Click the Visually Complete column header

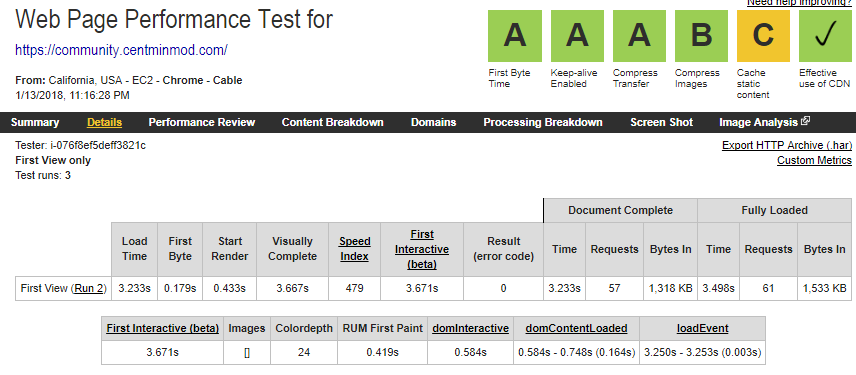pos(293,249)
